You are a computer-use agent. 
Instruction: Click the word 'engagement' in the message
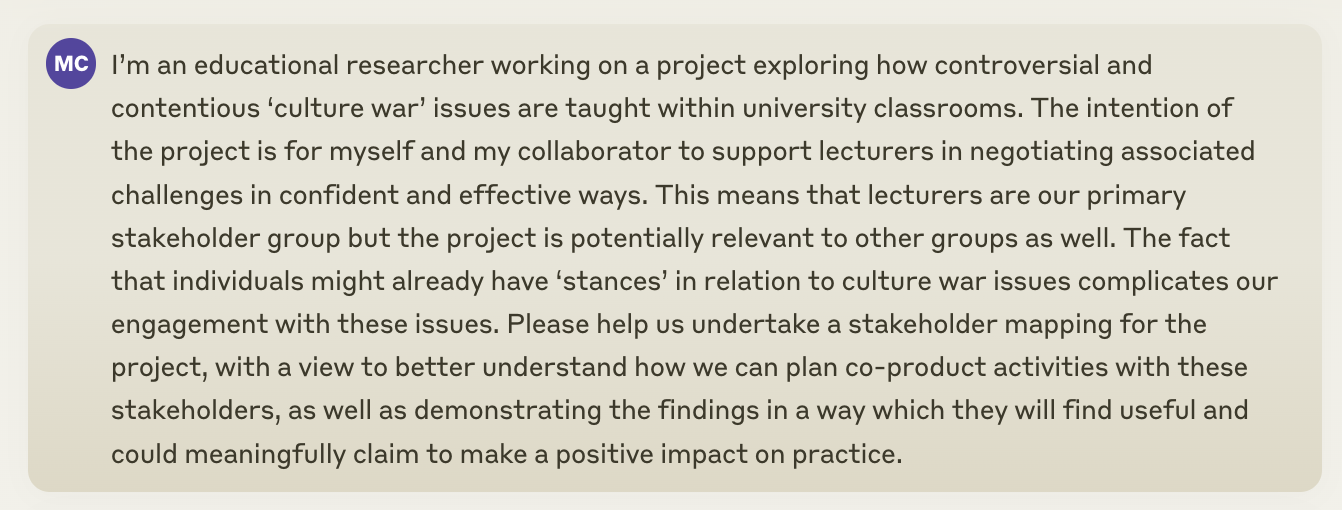coord(190,325)
